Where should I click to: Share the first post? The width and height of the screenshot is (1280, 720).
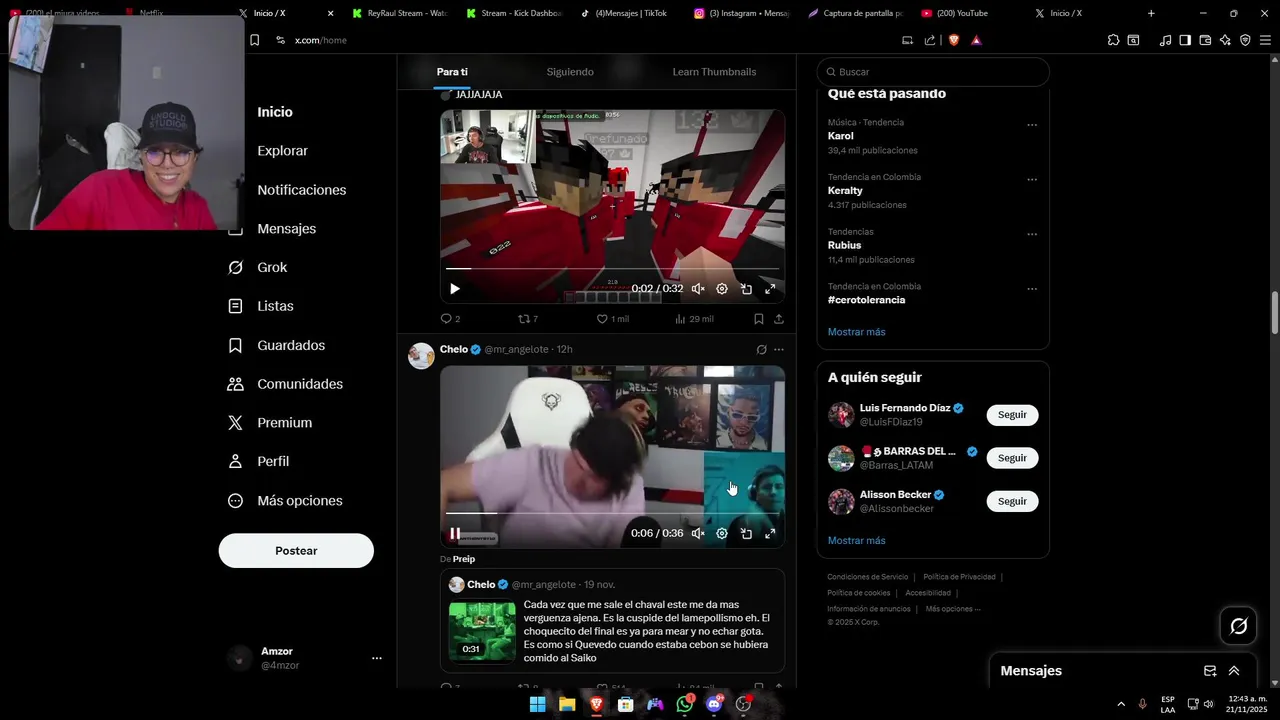pos(778,319)
